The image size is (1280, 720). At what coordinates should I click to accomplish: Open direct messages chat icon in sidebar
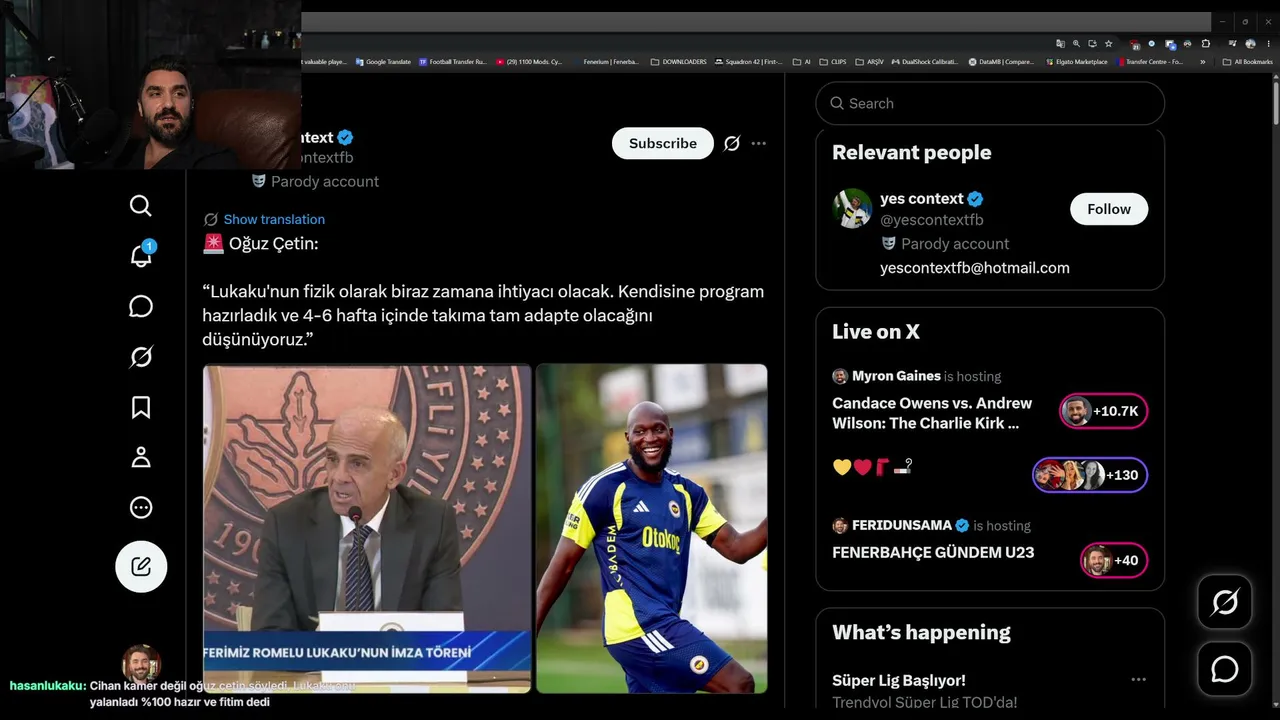(141, 306)
